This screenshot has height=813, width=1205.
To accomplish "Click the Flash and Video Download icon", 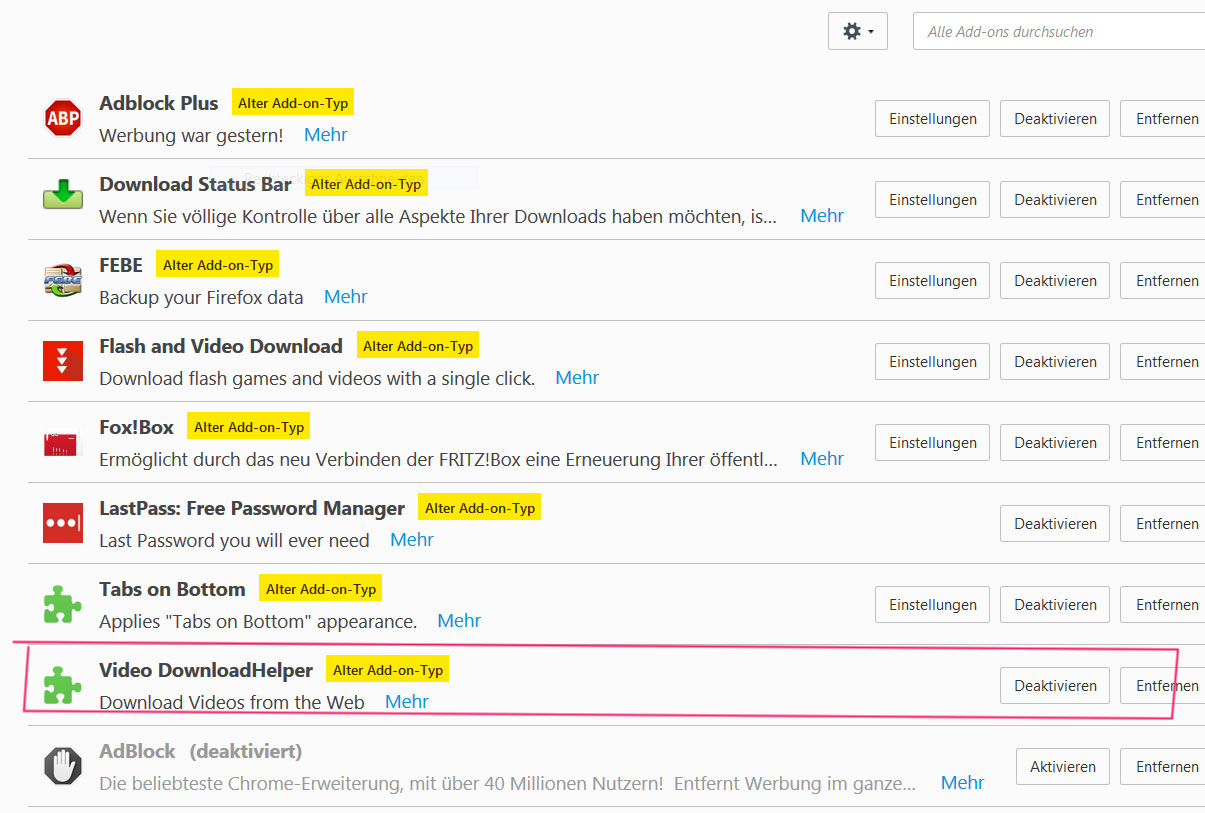I will click(63, 361).
